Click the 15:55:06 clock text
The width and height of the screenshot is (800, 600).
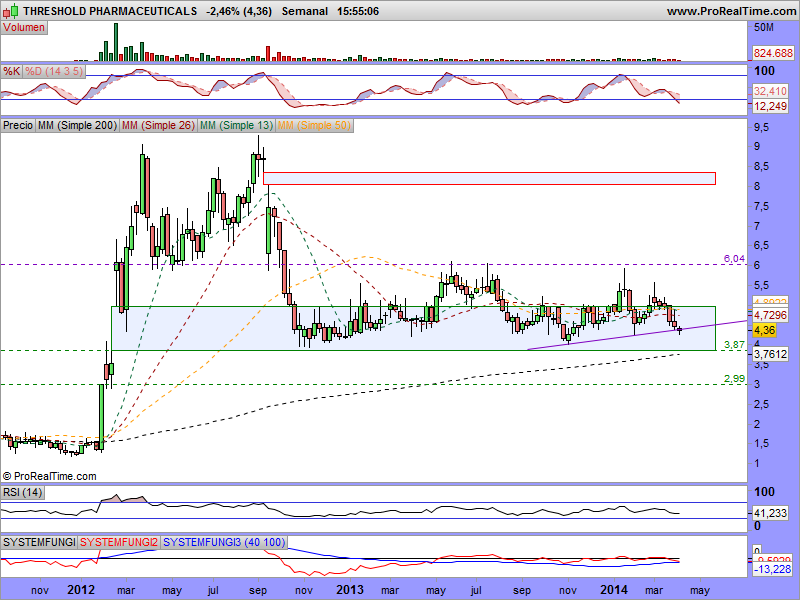[358, 11]
